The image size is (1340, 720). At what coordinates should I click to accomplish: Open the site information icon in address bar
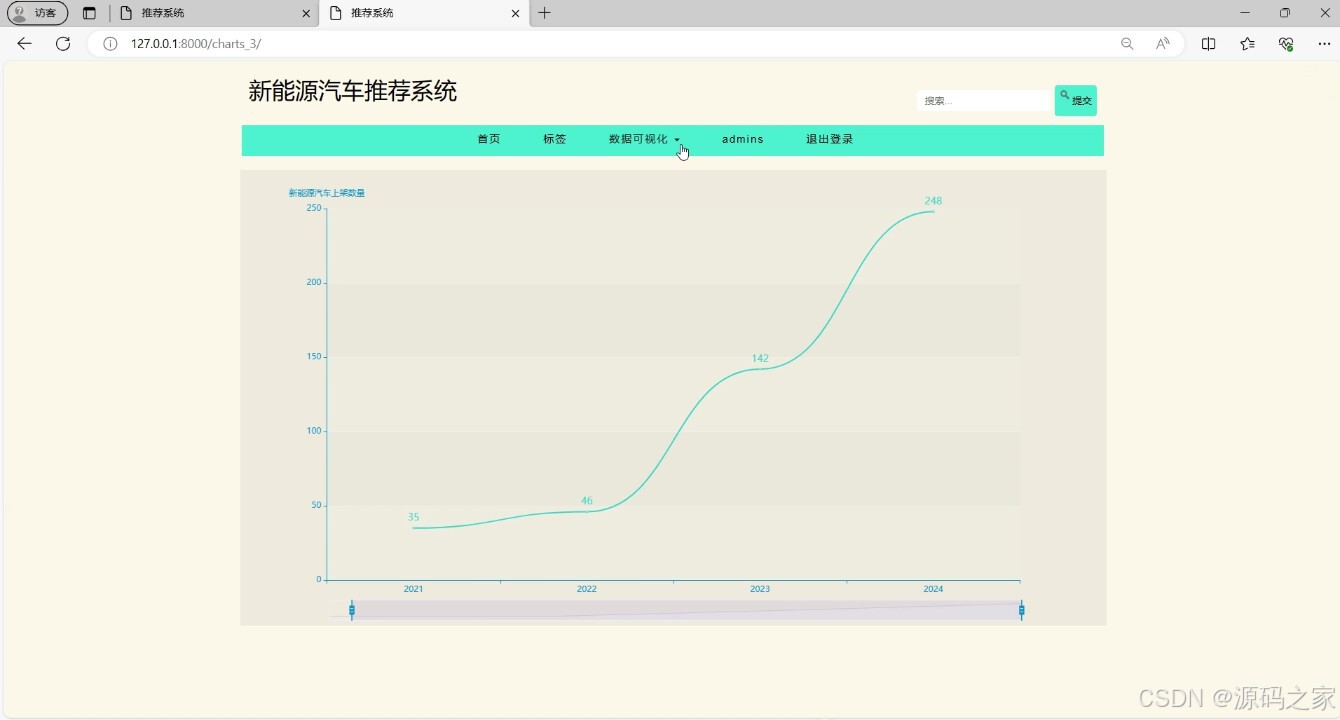[x=111, y=44]
